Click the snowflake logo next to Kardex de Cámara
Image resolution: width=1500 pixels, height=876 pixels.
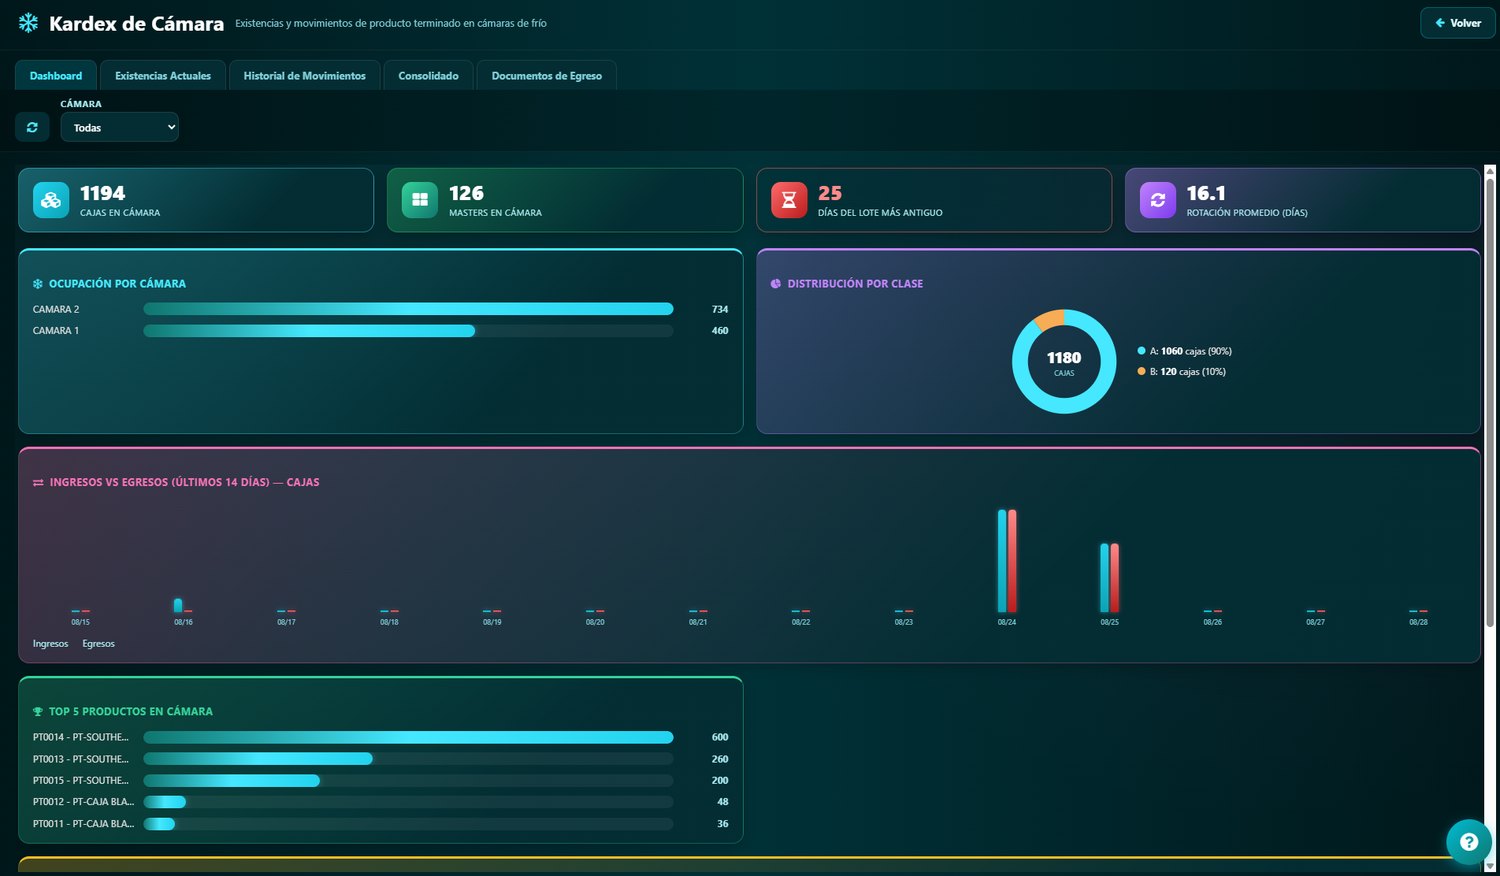28,23
